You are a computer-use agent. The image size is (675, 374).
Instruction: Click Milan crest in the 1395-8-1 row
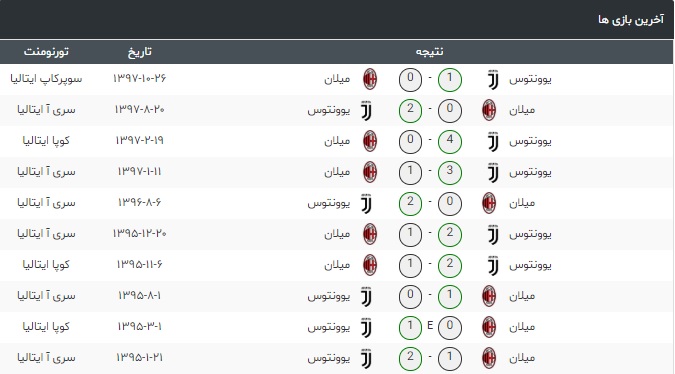489,296
